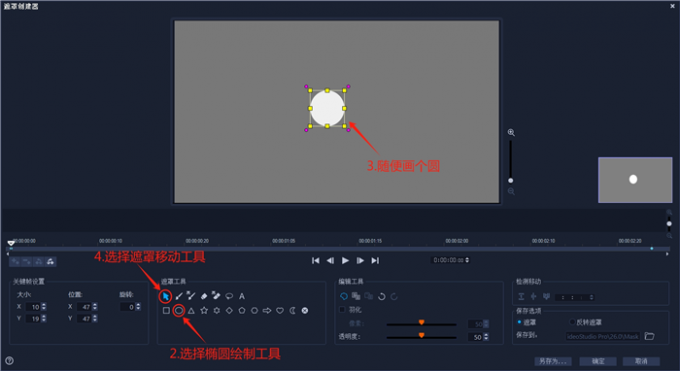Screen dimensions: 680x371
Task: Choose the rectangle shape tool
Action: click(166, 310)
